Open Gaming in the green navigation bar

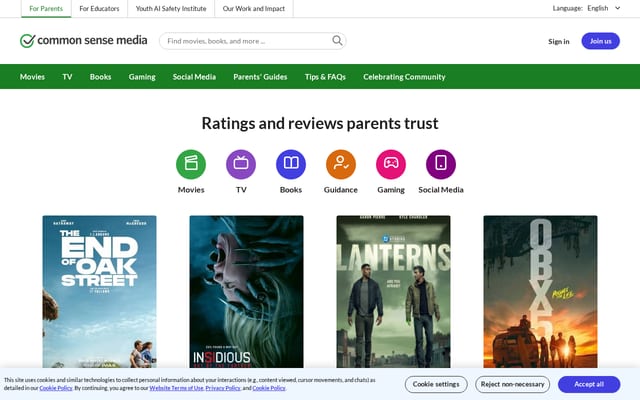[x=142, y=77]
